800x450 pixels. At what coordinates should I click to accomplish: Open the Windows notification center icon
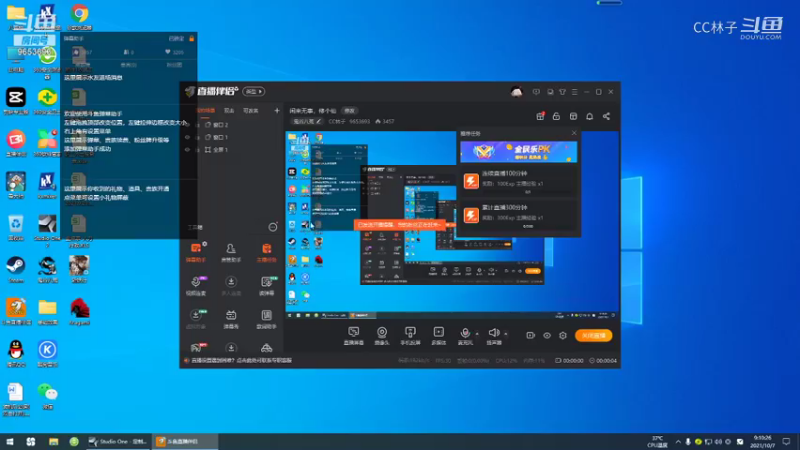click(786, 441)
